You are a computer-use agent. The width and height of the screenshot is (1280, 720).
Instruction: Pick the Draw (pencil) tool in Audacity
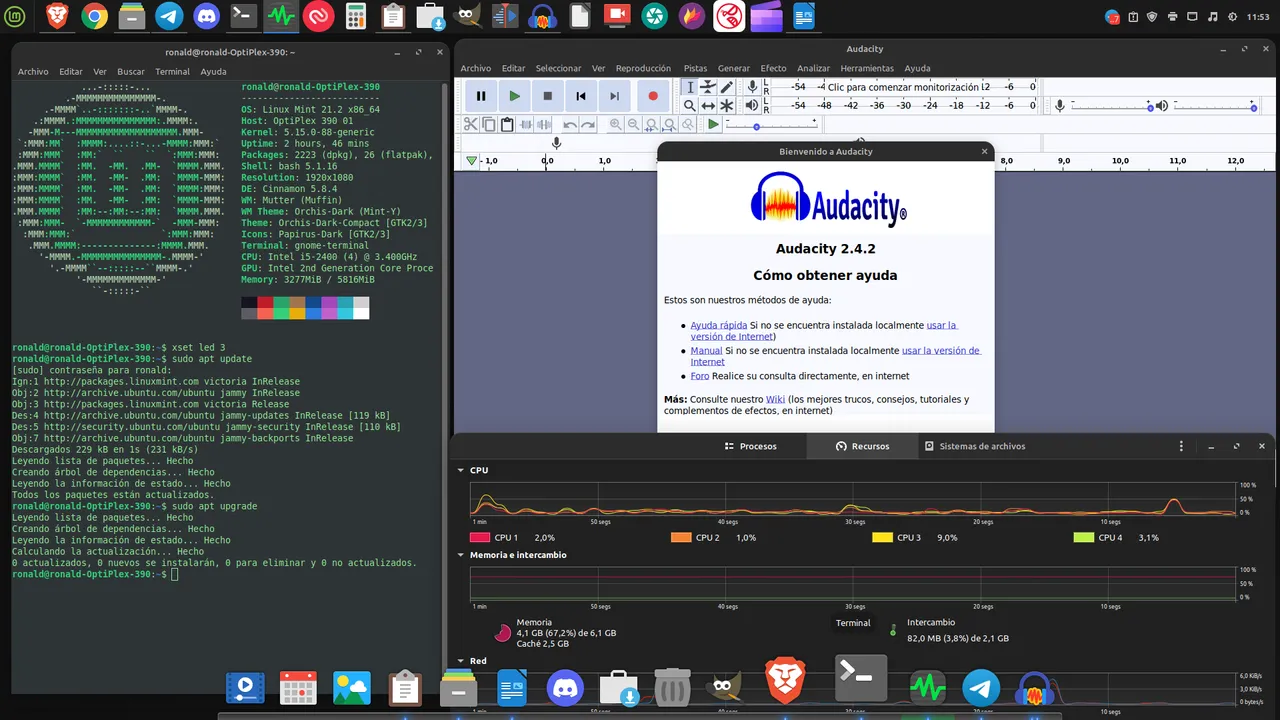pyautogui.click(x=727, y=88)
